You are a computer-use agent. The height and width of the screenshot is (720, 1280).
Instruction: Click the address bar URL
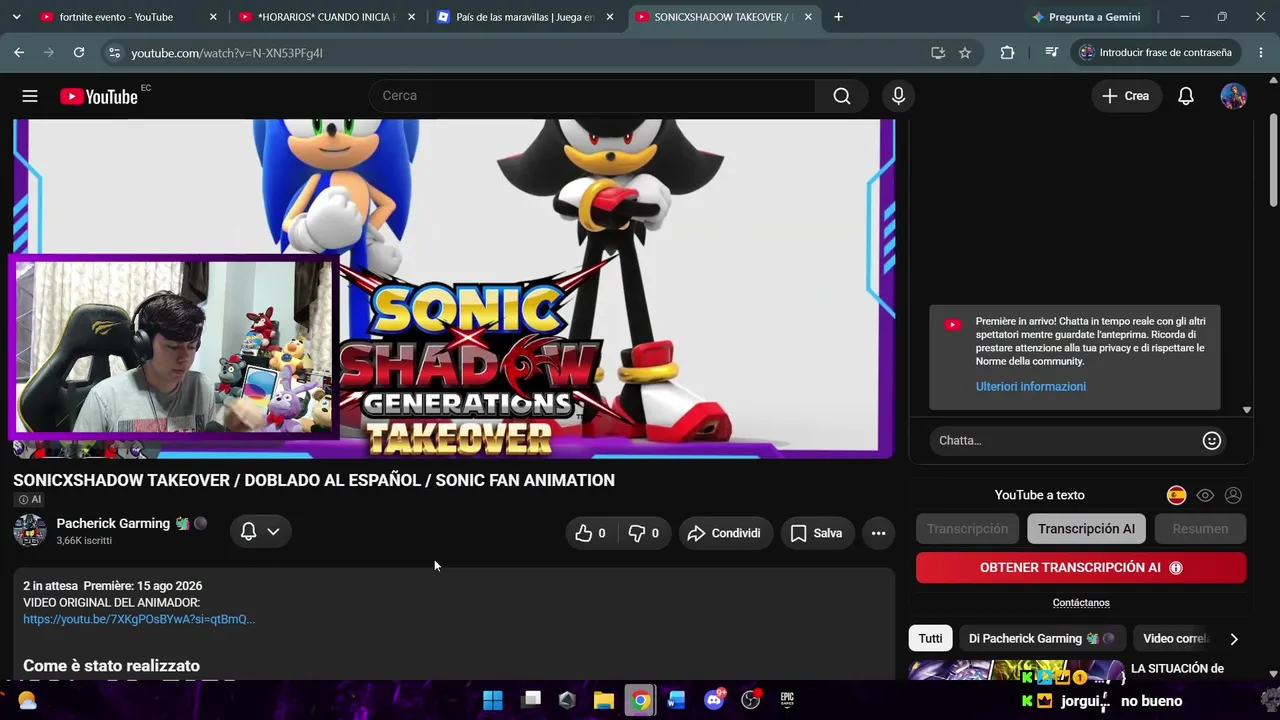coord(227,53)
